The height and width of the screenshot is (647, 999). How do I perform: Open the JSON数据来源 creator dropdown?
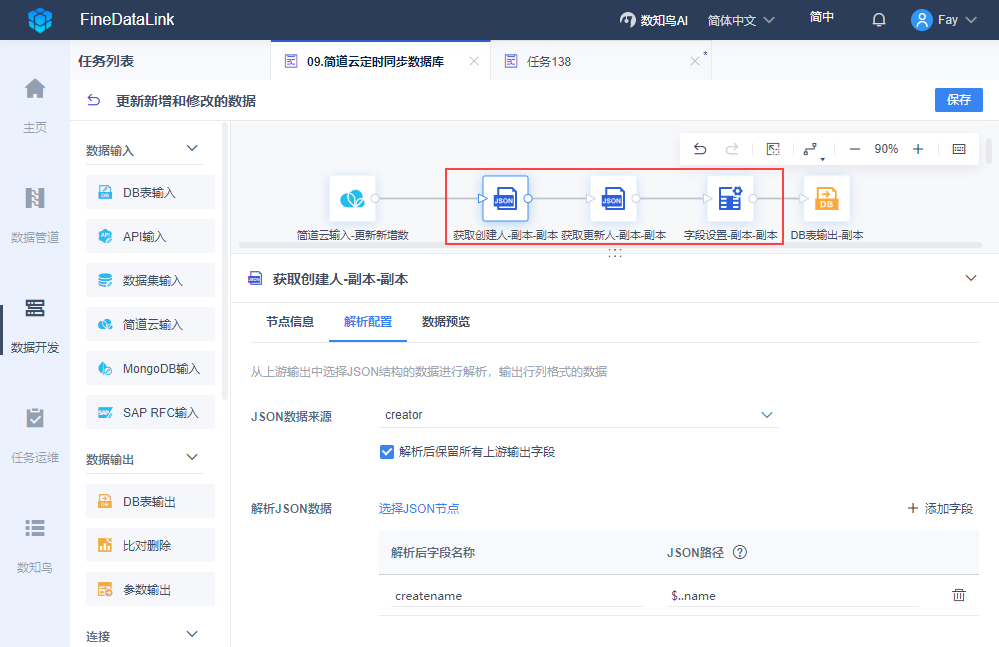tap(579, 415)
